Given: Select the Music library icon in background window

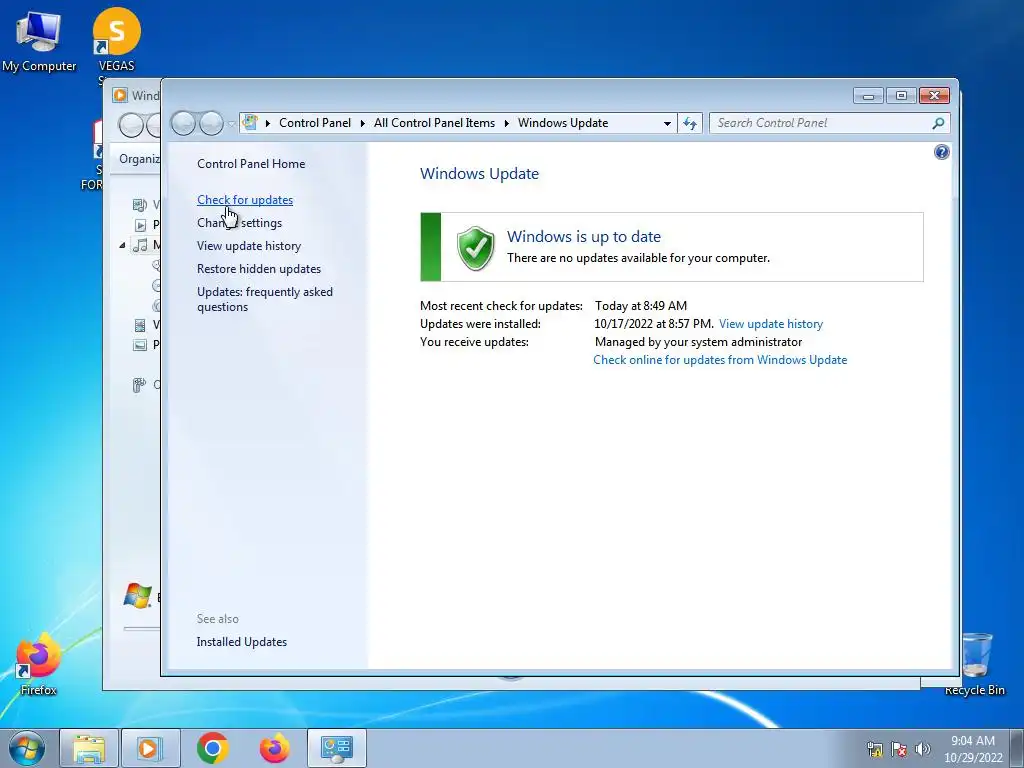Looking at the screenshot, I should 140,246.
